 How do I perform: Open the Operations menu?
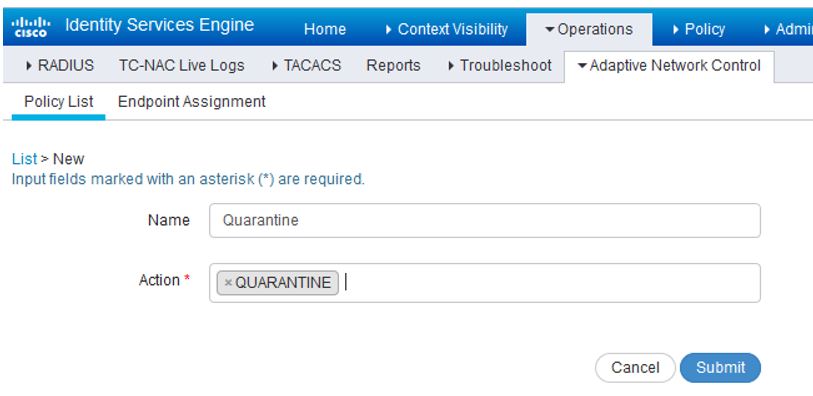click(x=589, y=29)
